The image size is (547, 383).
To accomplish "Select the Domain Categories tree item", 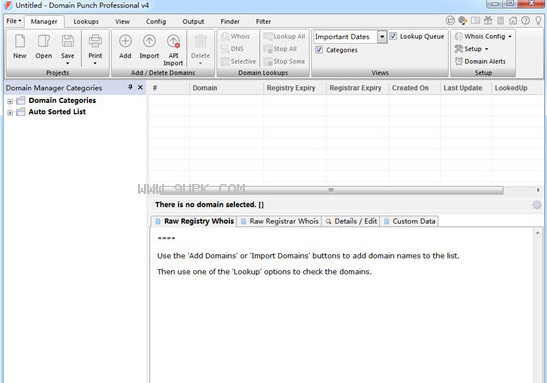I will 62,100.
